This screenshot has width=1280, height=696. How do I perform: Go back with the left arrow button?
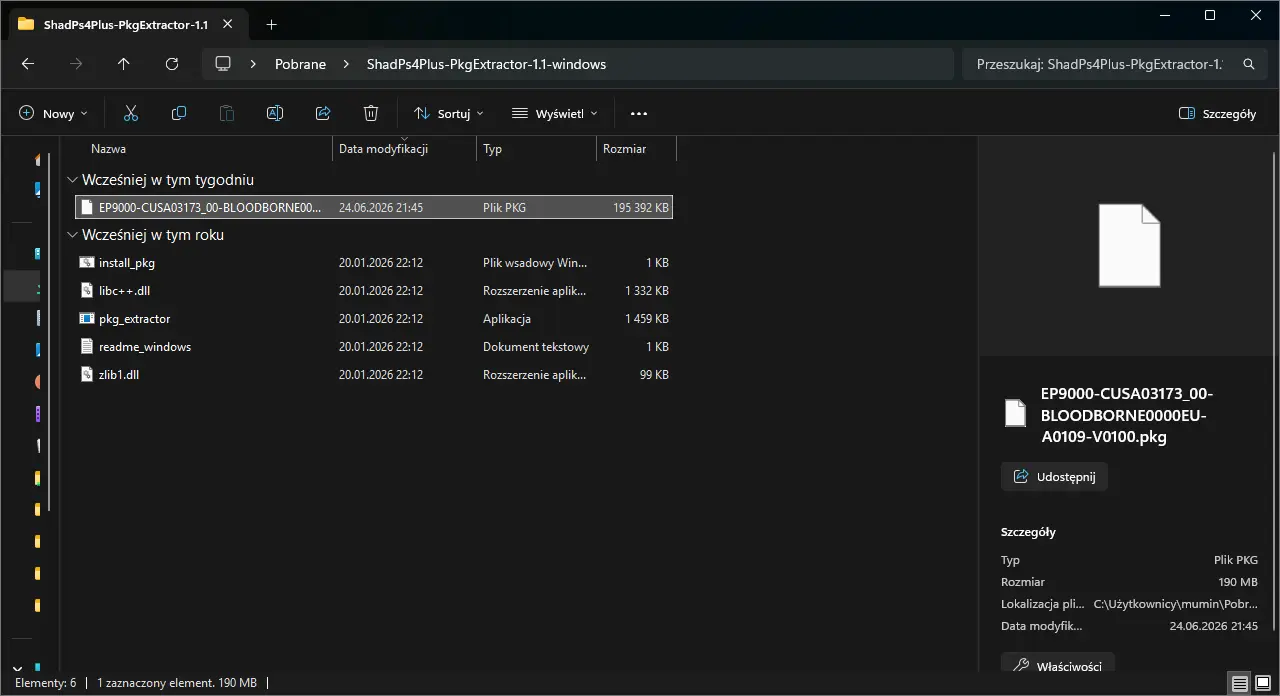pos(28,64)
